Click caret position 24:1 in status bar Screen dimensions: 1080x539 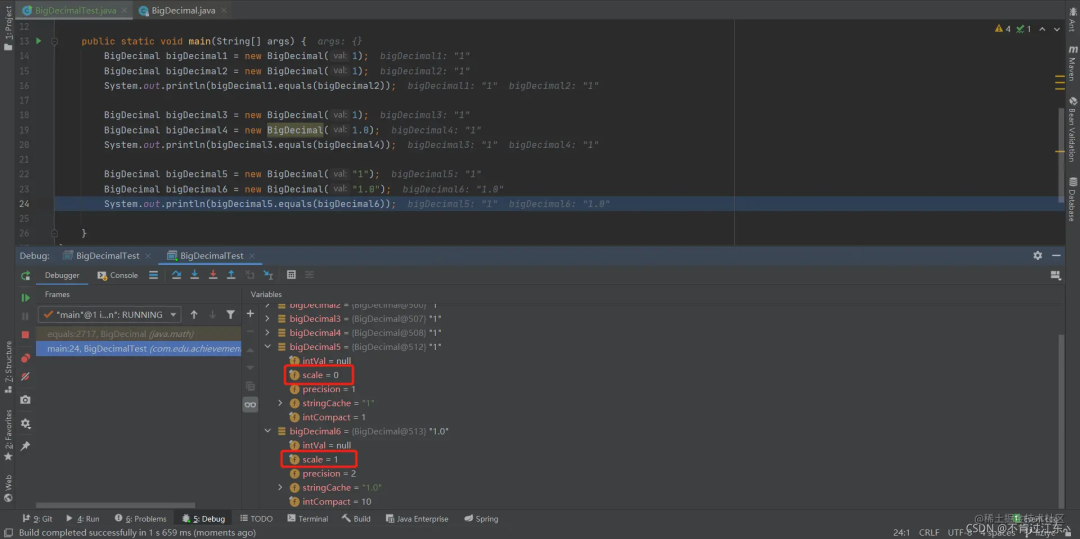[x=901, y=533]
